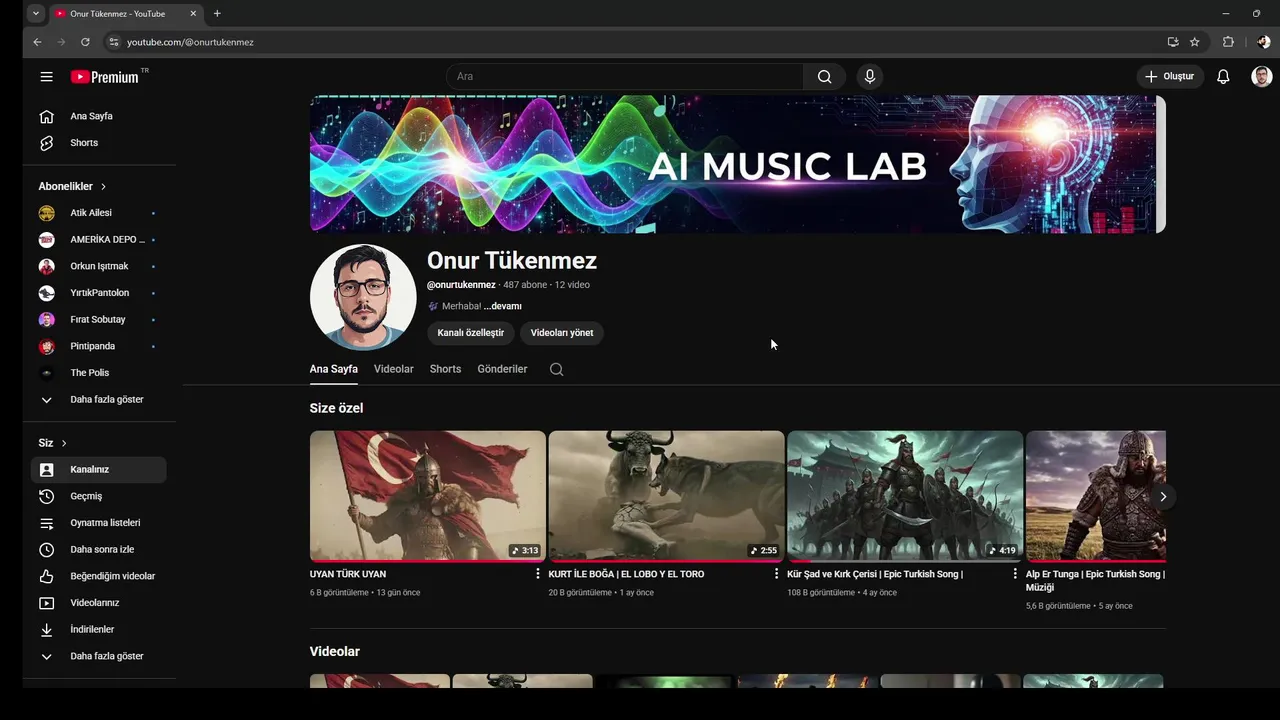The height and width of the screenshot is (720, 1280).
Task: Play Alp Er Tunga video thumbnail
Action: (1096, 496)
